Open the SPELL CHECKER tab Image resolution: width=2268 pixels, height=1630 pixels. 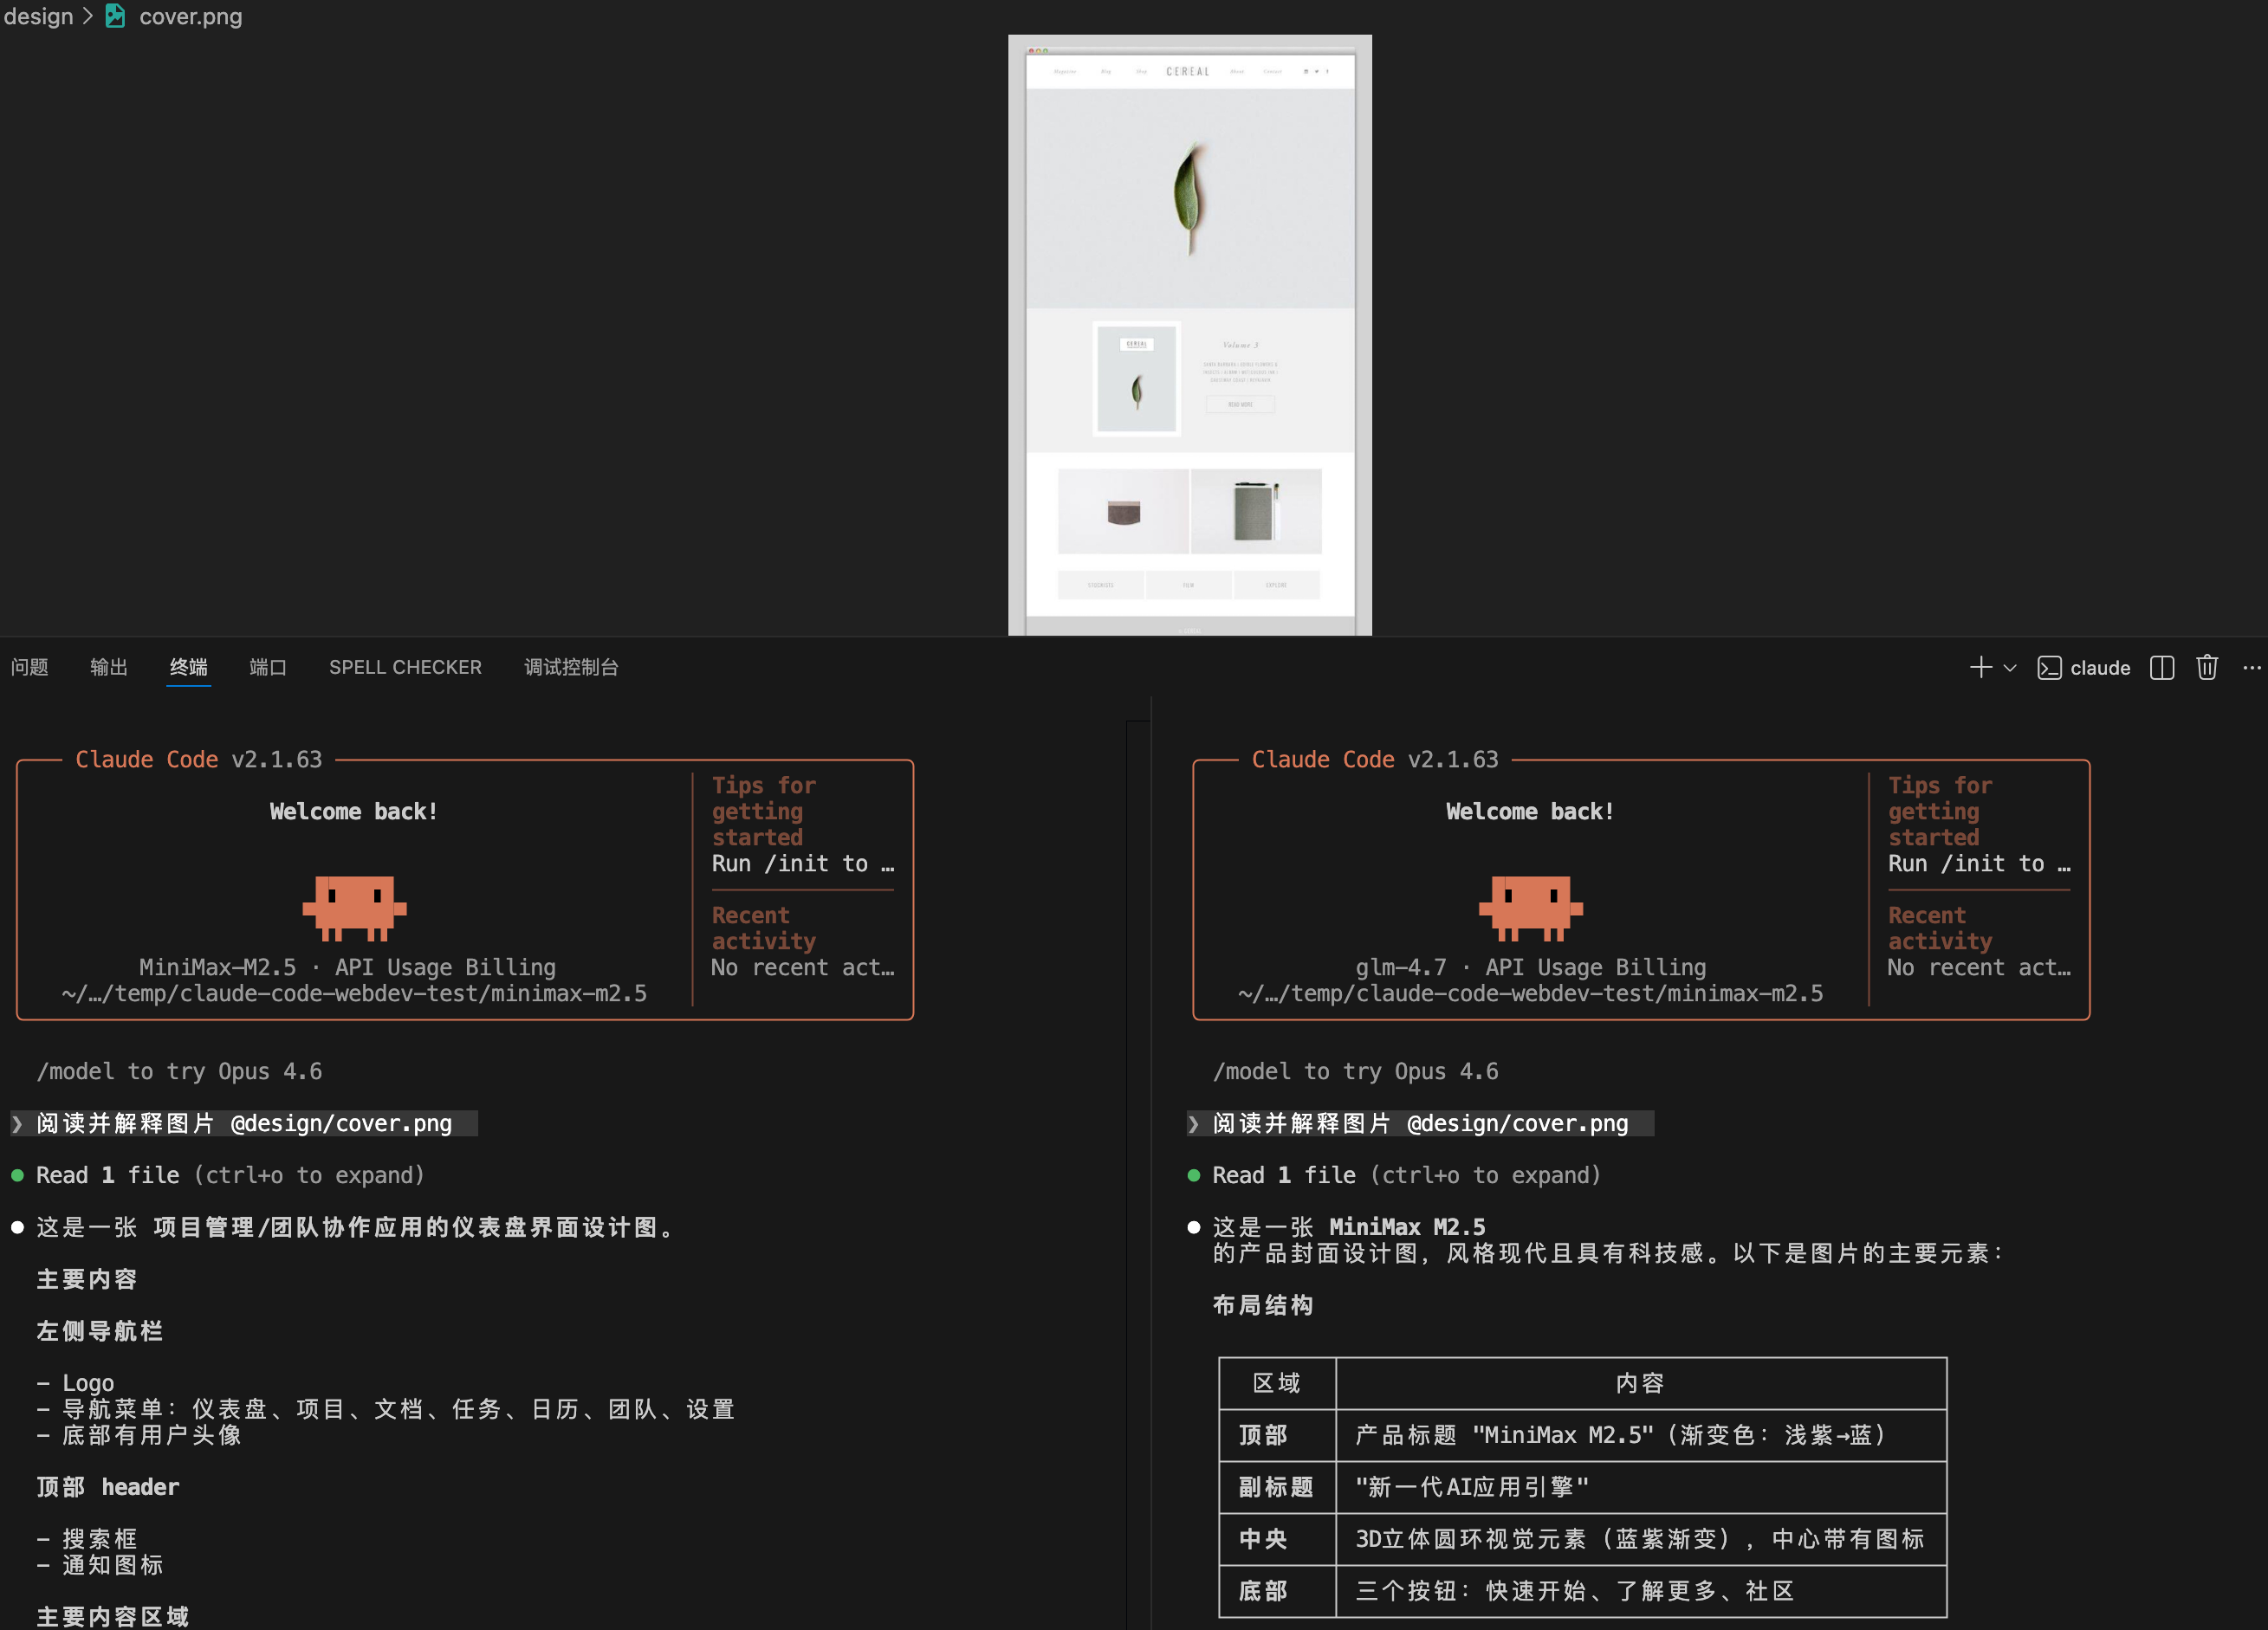[405, 667]
